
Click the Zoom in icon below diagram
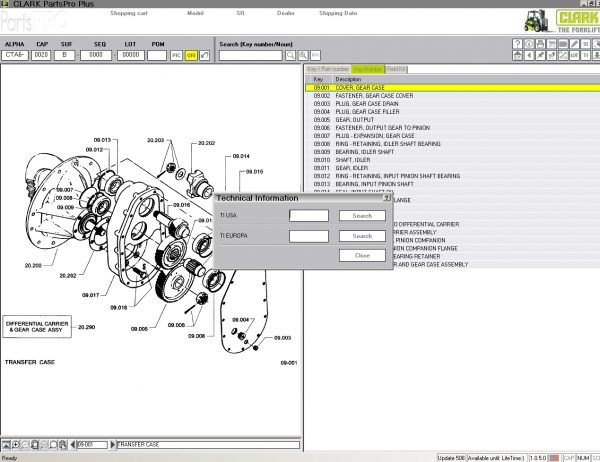(x=16, y=445)
